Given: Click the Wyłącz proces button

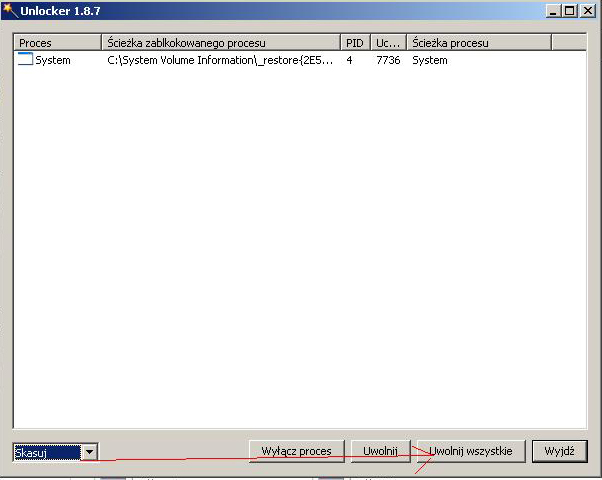Looking at the screenshot, I should click(x=296, y=451).
